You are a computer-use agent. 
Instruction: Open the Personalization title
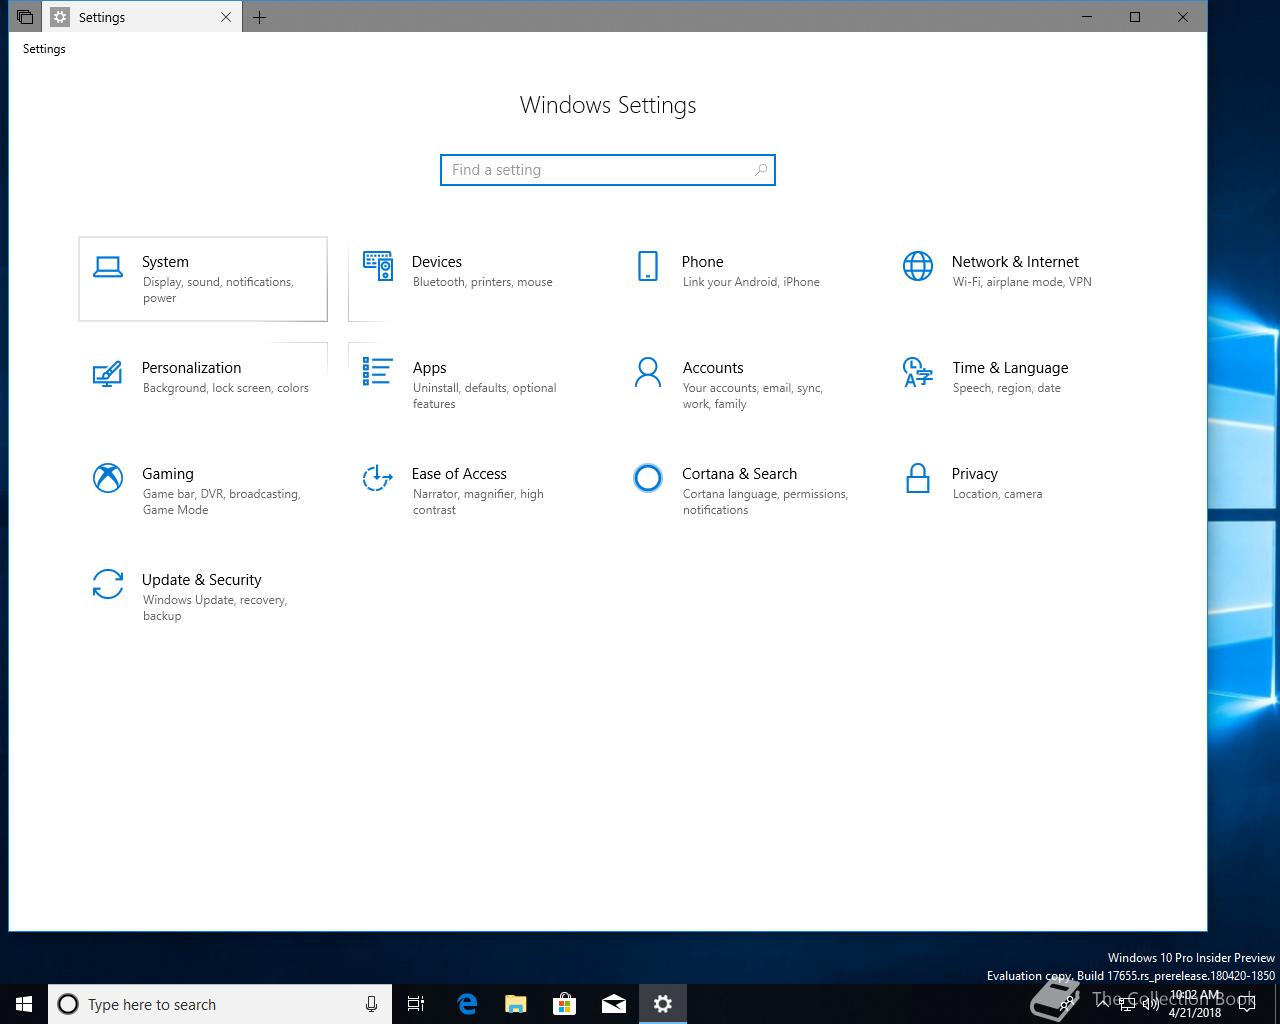pos(191,368)
